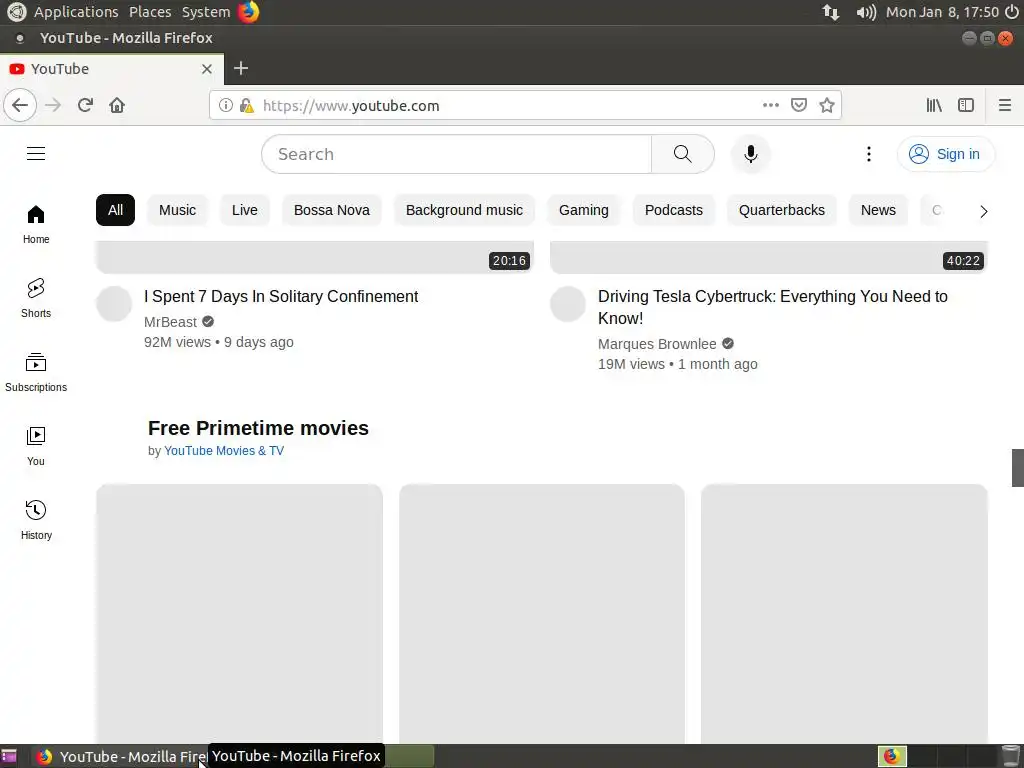This screenshot has width=1024, height=768.
Task: Open the Firefox application menu
Action: coord(1005,105)
